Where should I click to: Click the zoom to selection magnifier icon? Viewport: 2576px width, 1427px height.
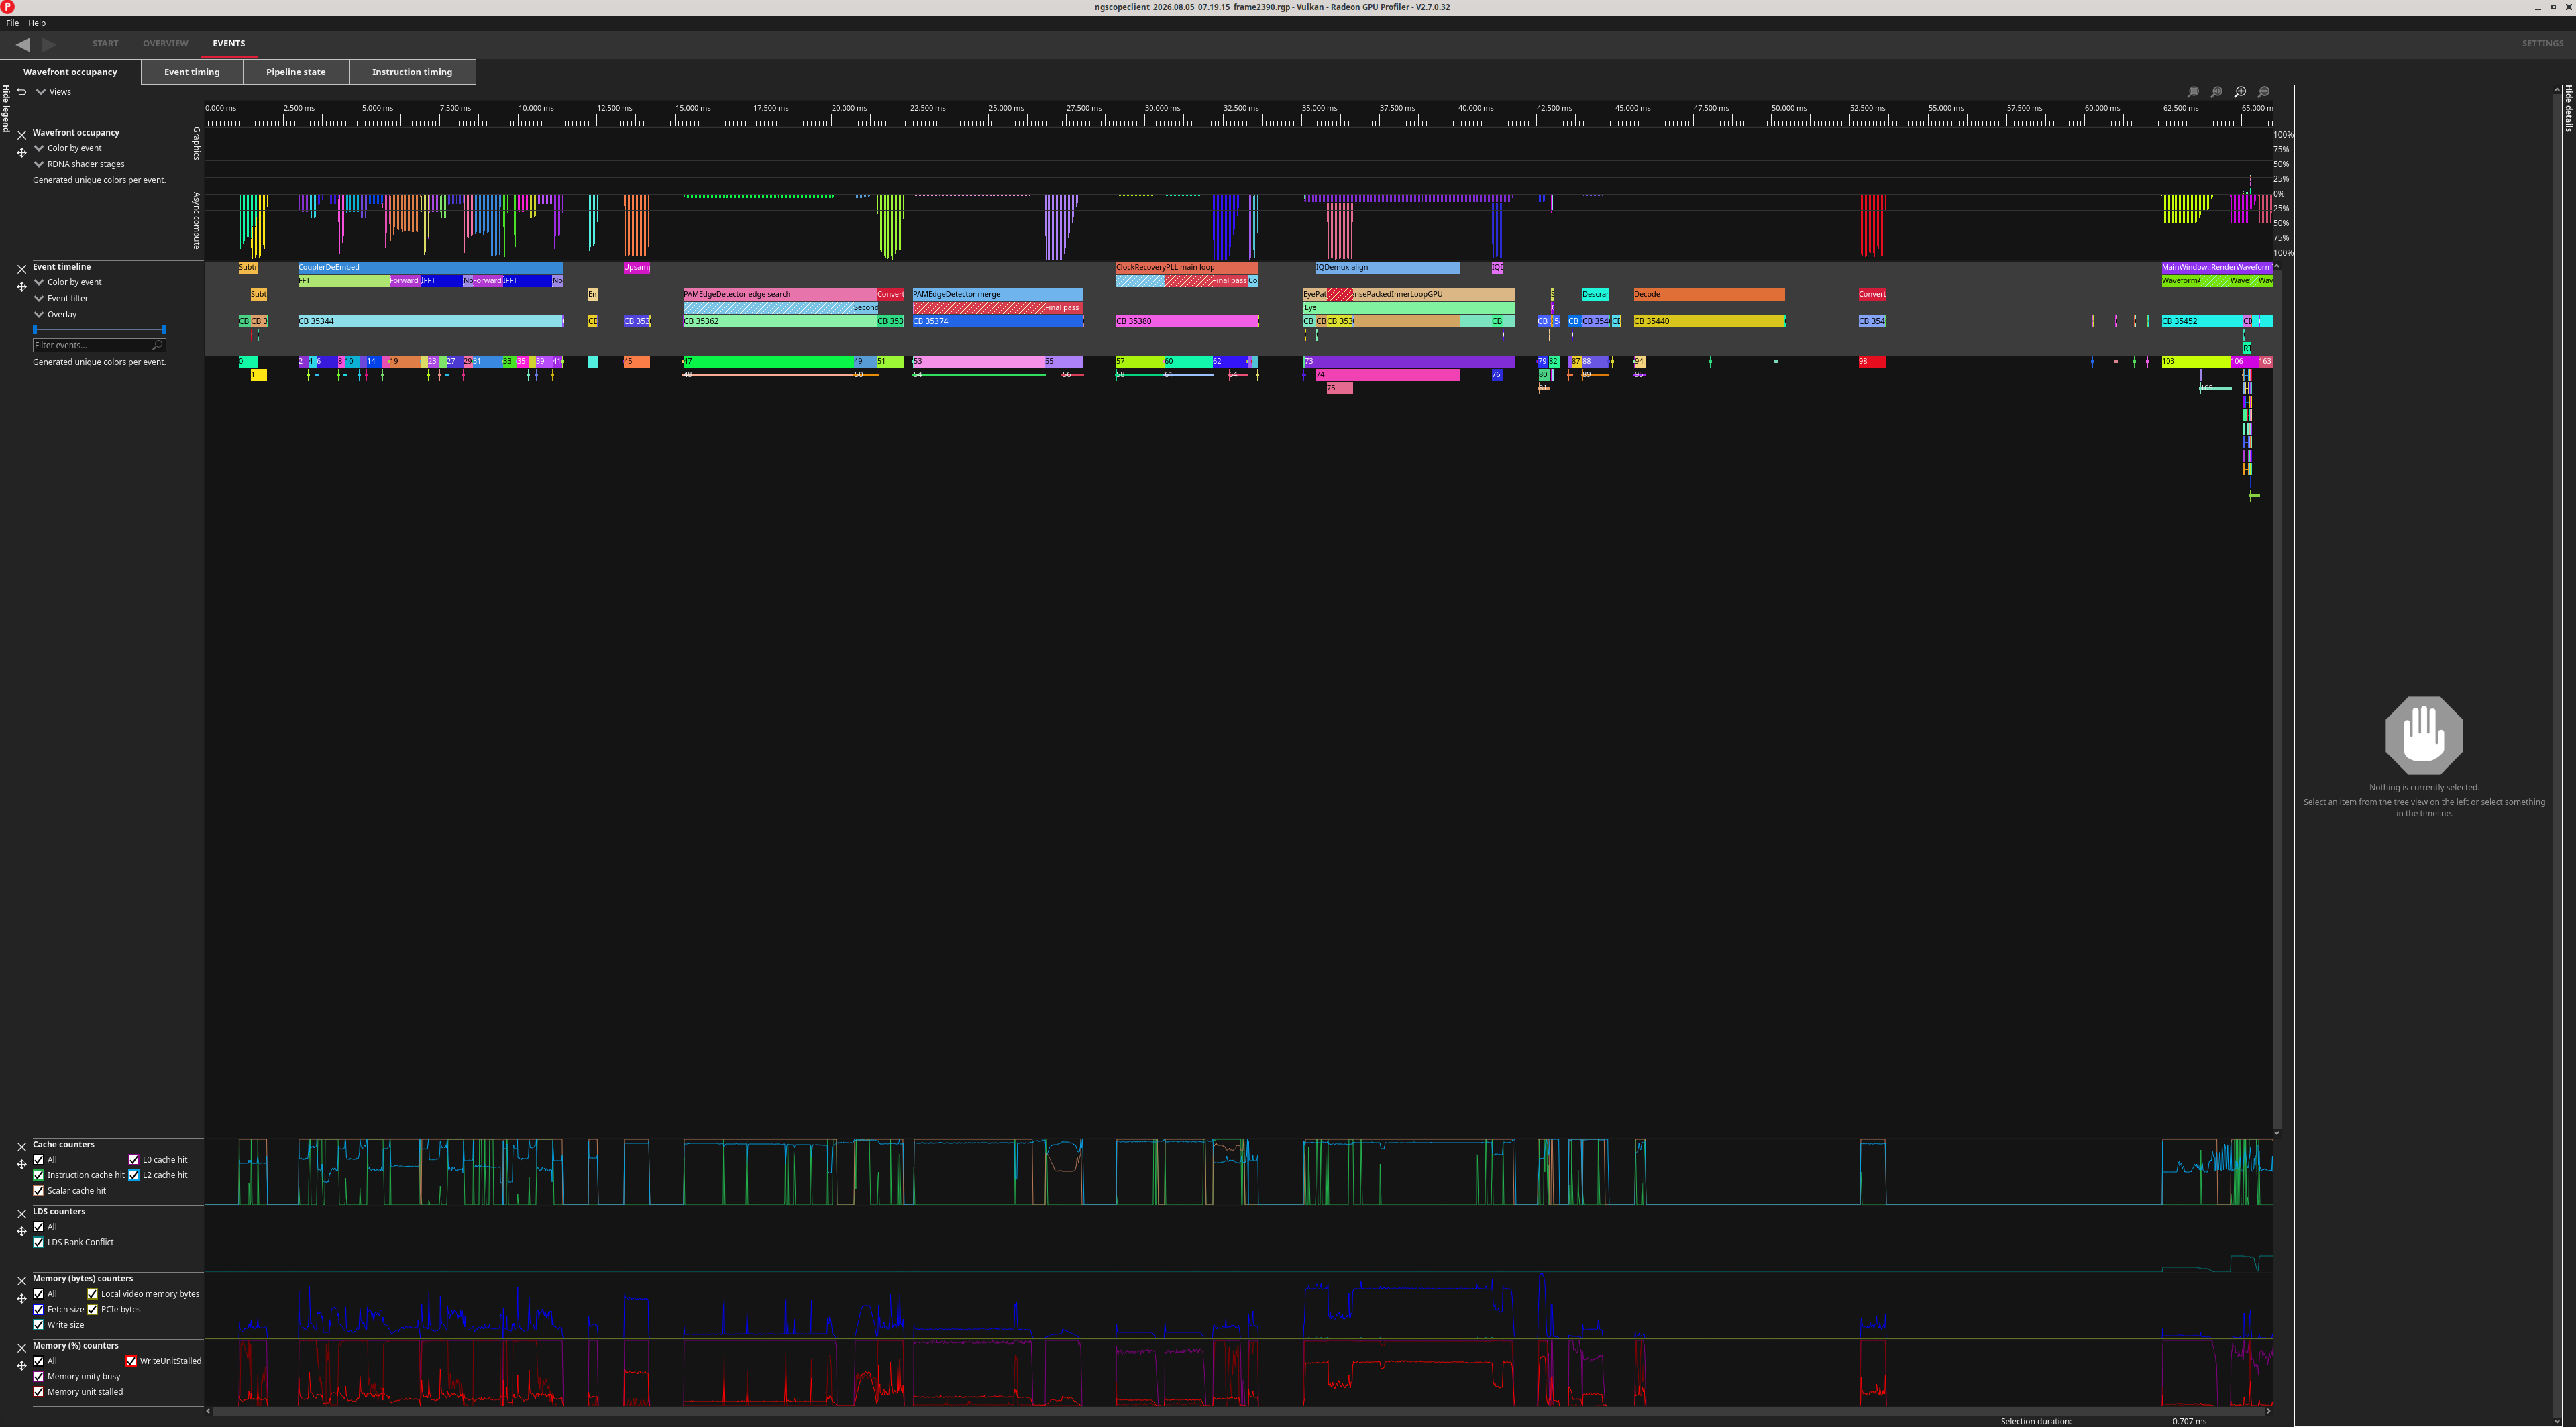pyautogui.click(x=2193, y=92)
